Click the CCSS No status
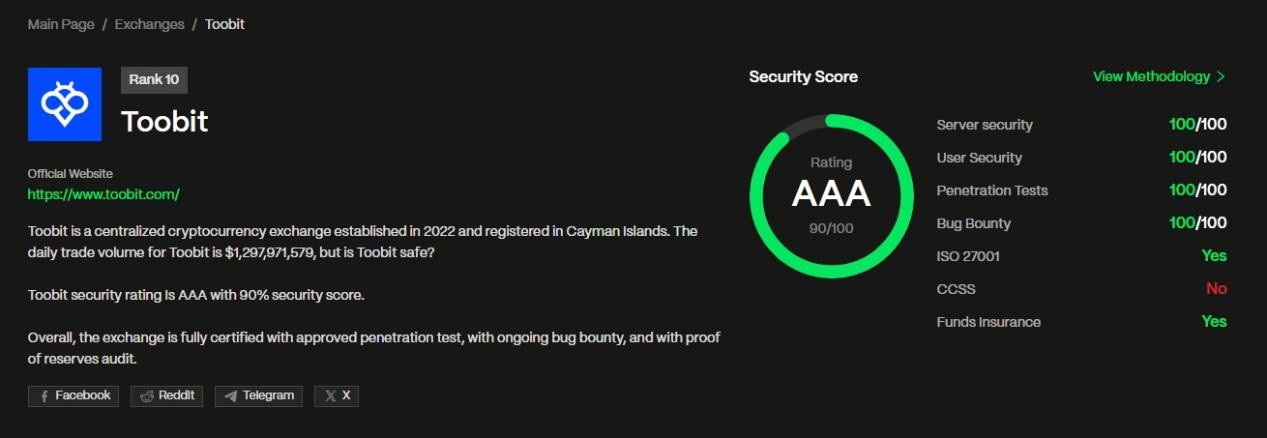Image resolution: width=1267 pixels, height=438 pixels. [1216, 289]
